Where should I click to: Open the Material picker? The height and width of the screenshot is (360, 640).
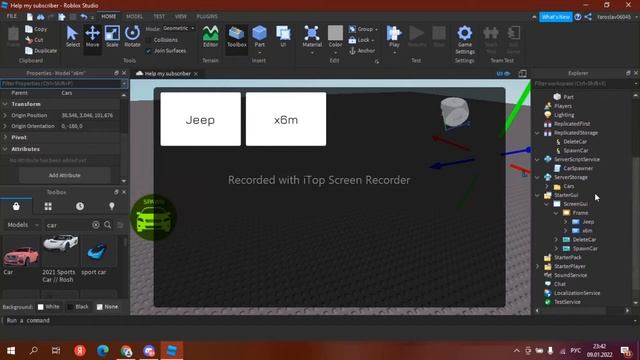point(312,36)
